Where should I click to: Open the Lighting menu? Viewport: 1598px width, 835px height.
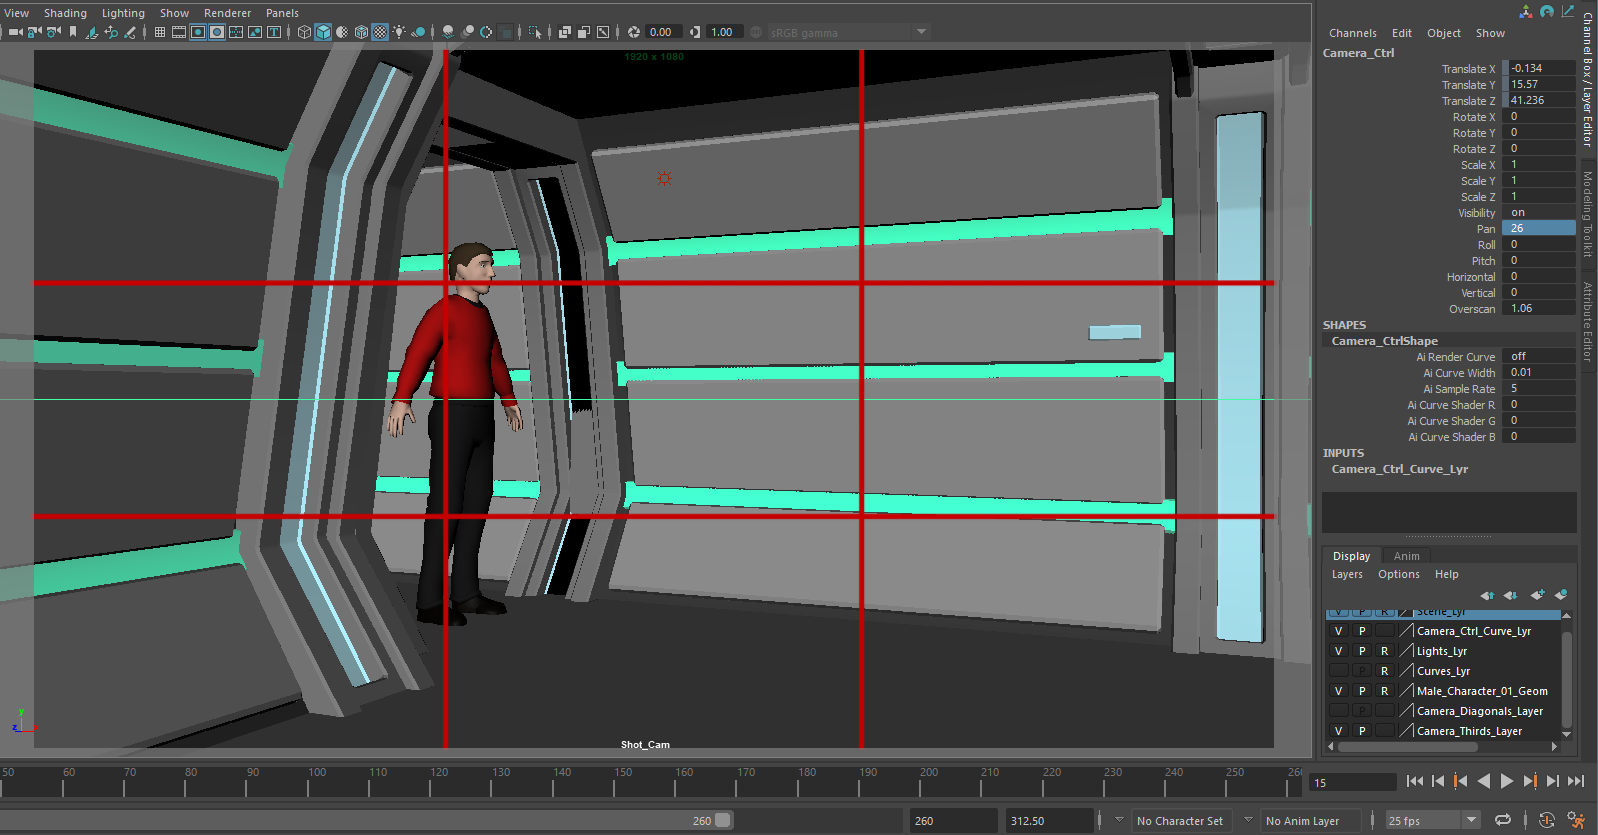point(123,13)
